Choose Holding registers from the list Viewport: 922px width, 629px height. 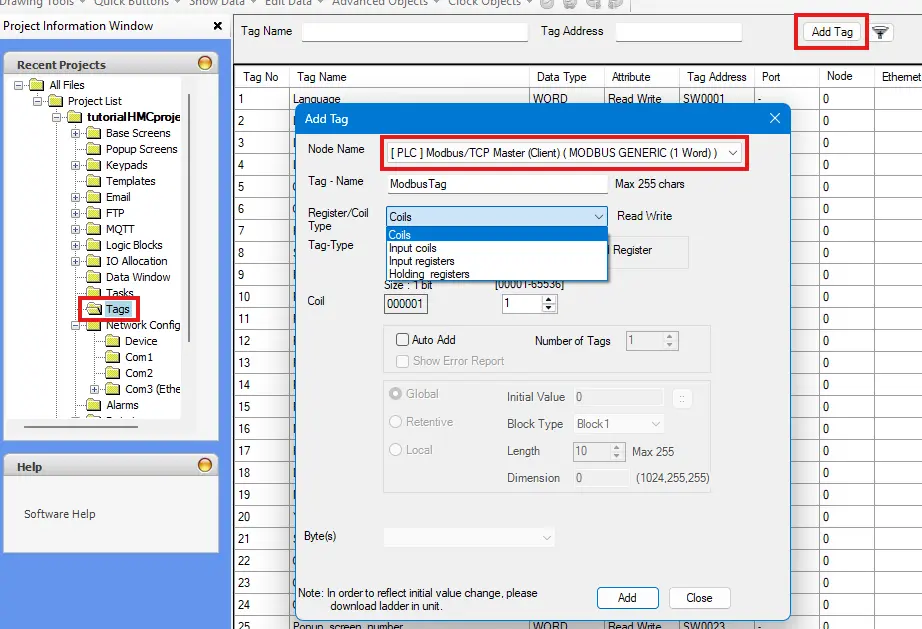[x=429, y=274]
